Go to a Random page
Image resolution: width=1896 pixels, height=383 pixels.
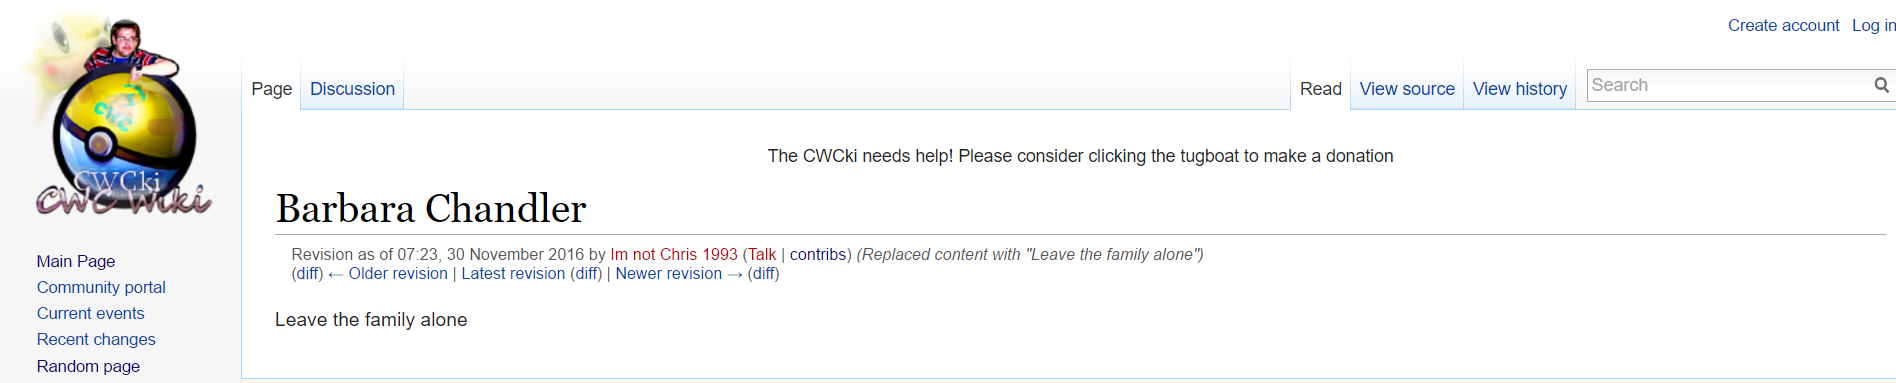click(88, 366)
